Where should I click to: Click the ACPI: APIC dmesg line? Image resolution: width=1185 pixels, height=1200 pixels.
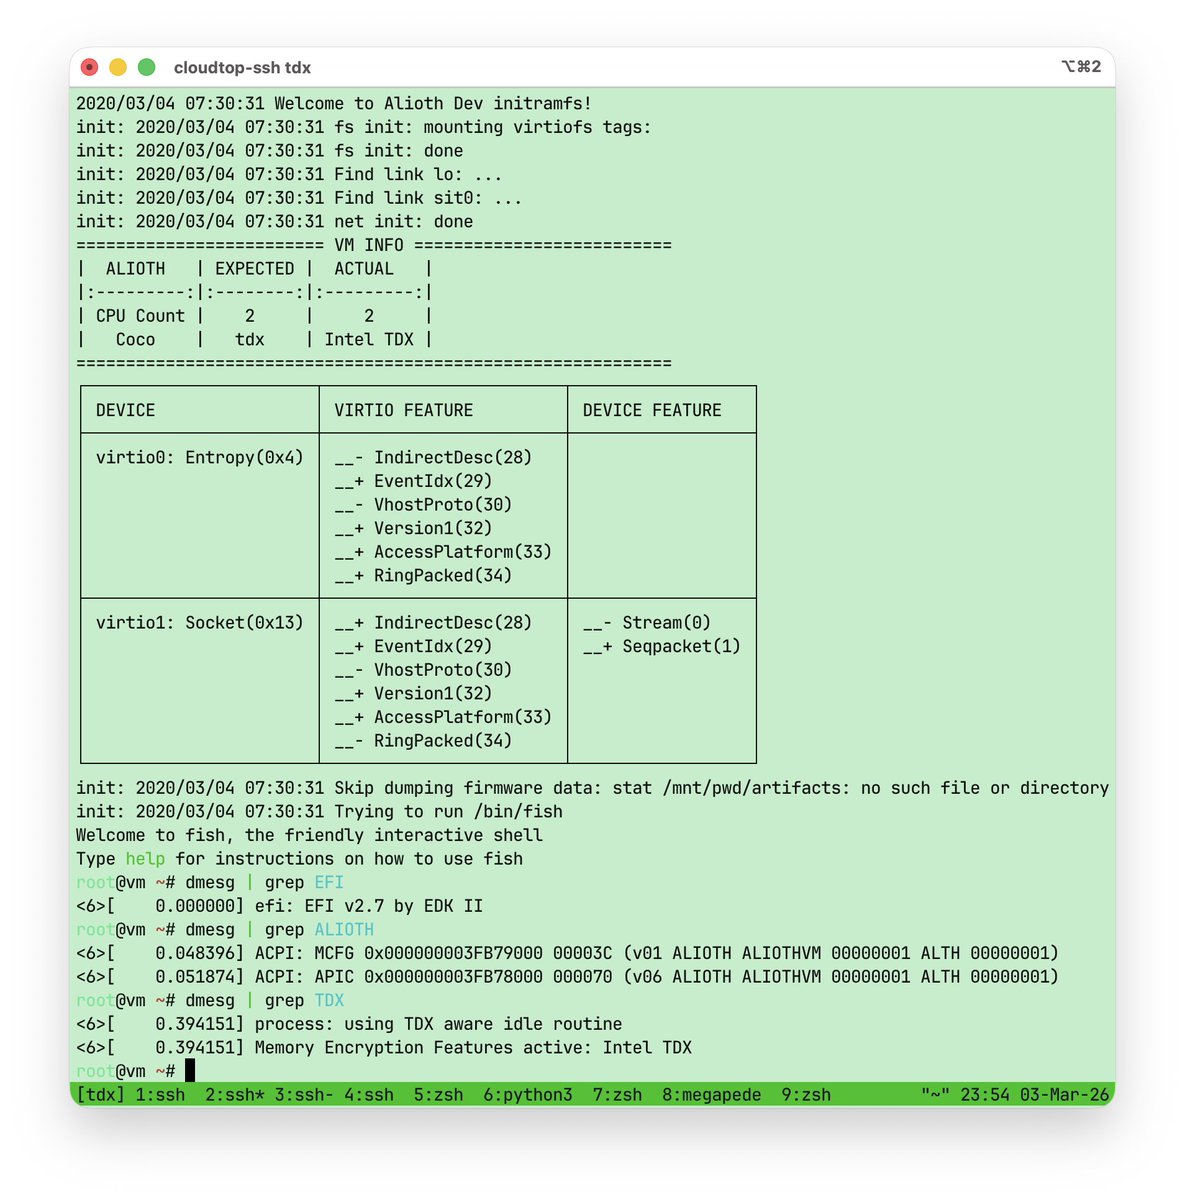(567, 977)
